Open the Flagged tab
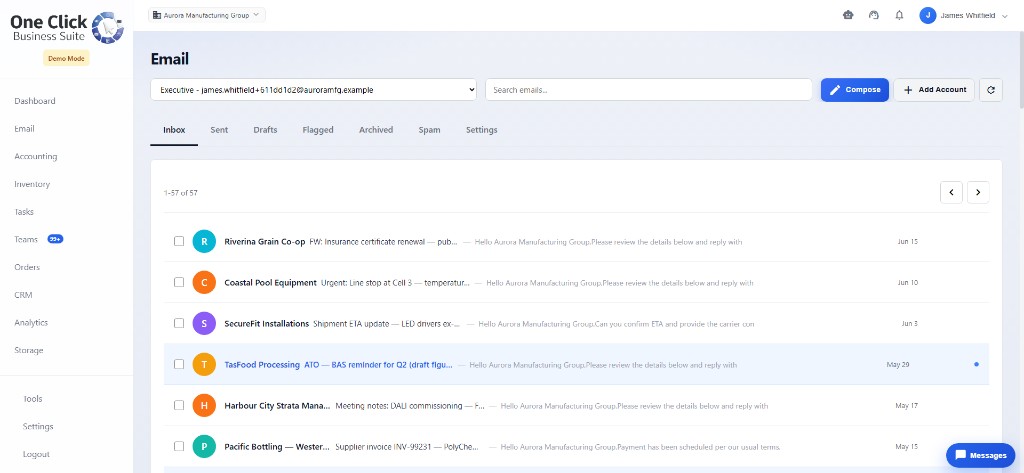The height and width of the screenshot is (473, 1024). click(x=318, y=130)
